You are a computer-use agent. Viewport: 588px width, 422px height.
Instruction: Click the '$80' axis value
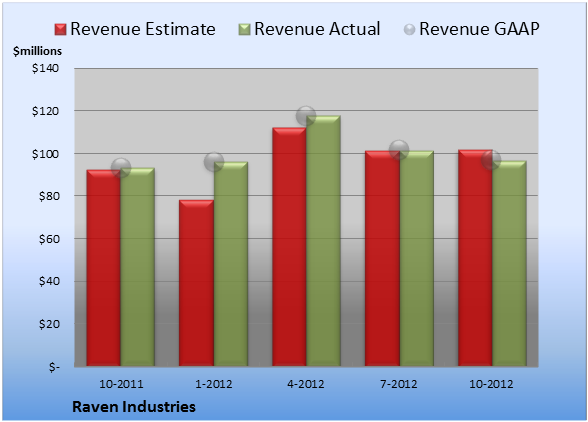tap(49, 196)
